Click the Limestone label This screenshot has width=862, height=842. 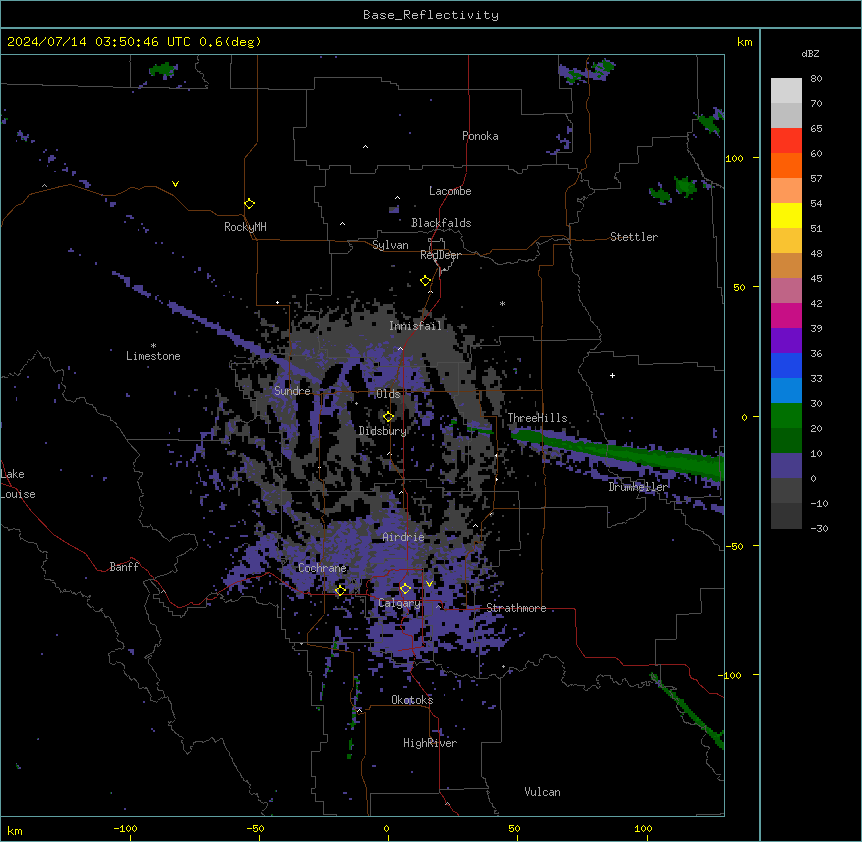click(153, 356)
